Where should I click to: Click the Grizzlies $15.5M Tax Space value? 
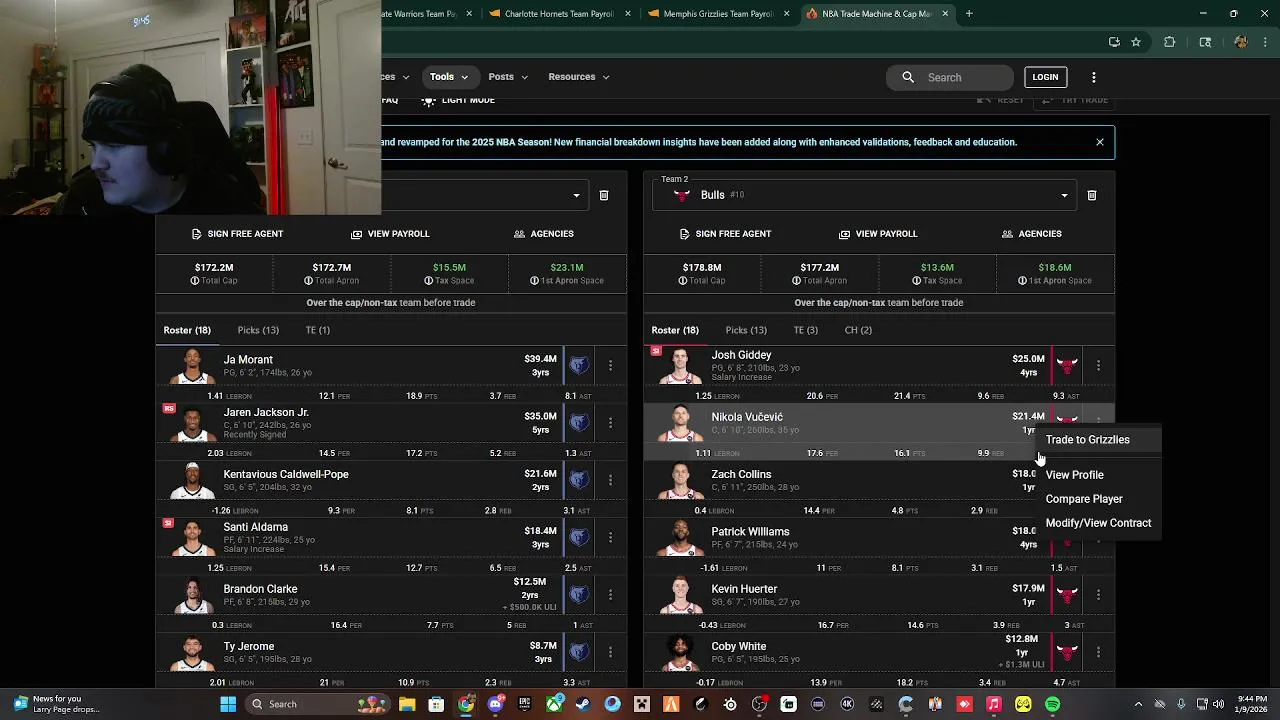pos(449,268)
